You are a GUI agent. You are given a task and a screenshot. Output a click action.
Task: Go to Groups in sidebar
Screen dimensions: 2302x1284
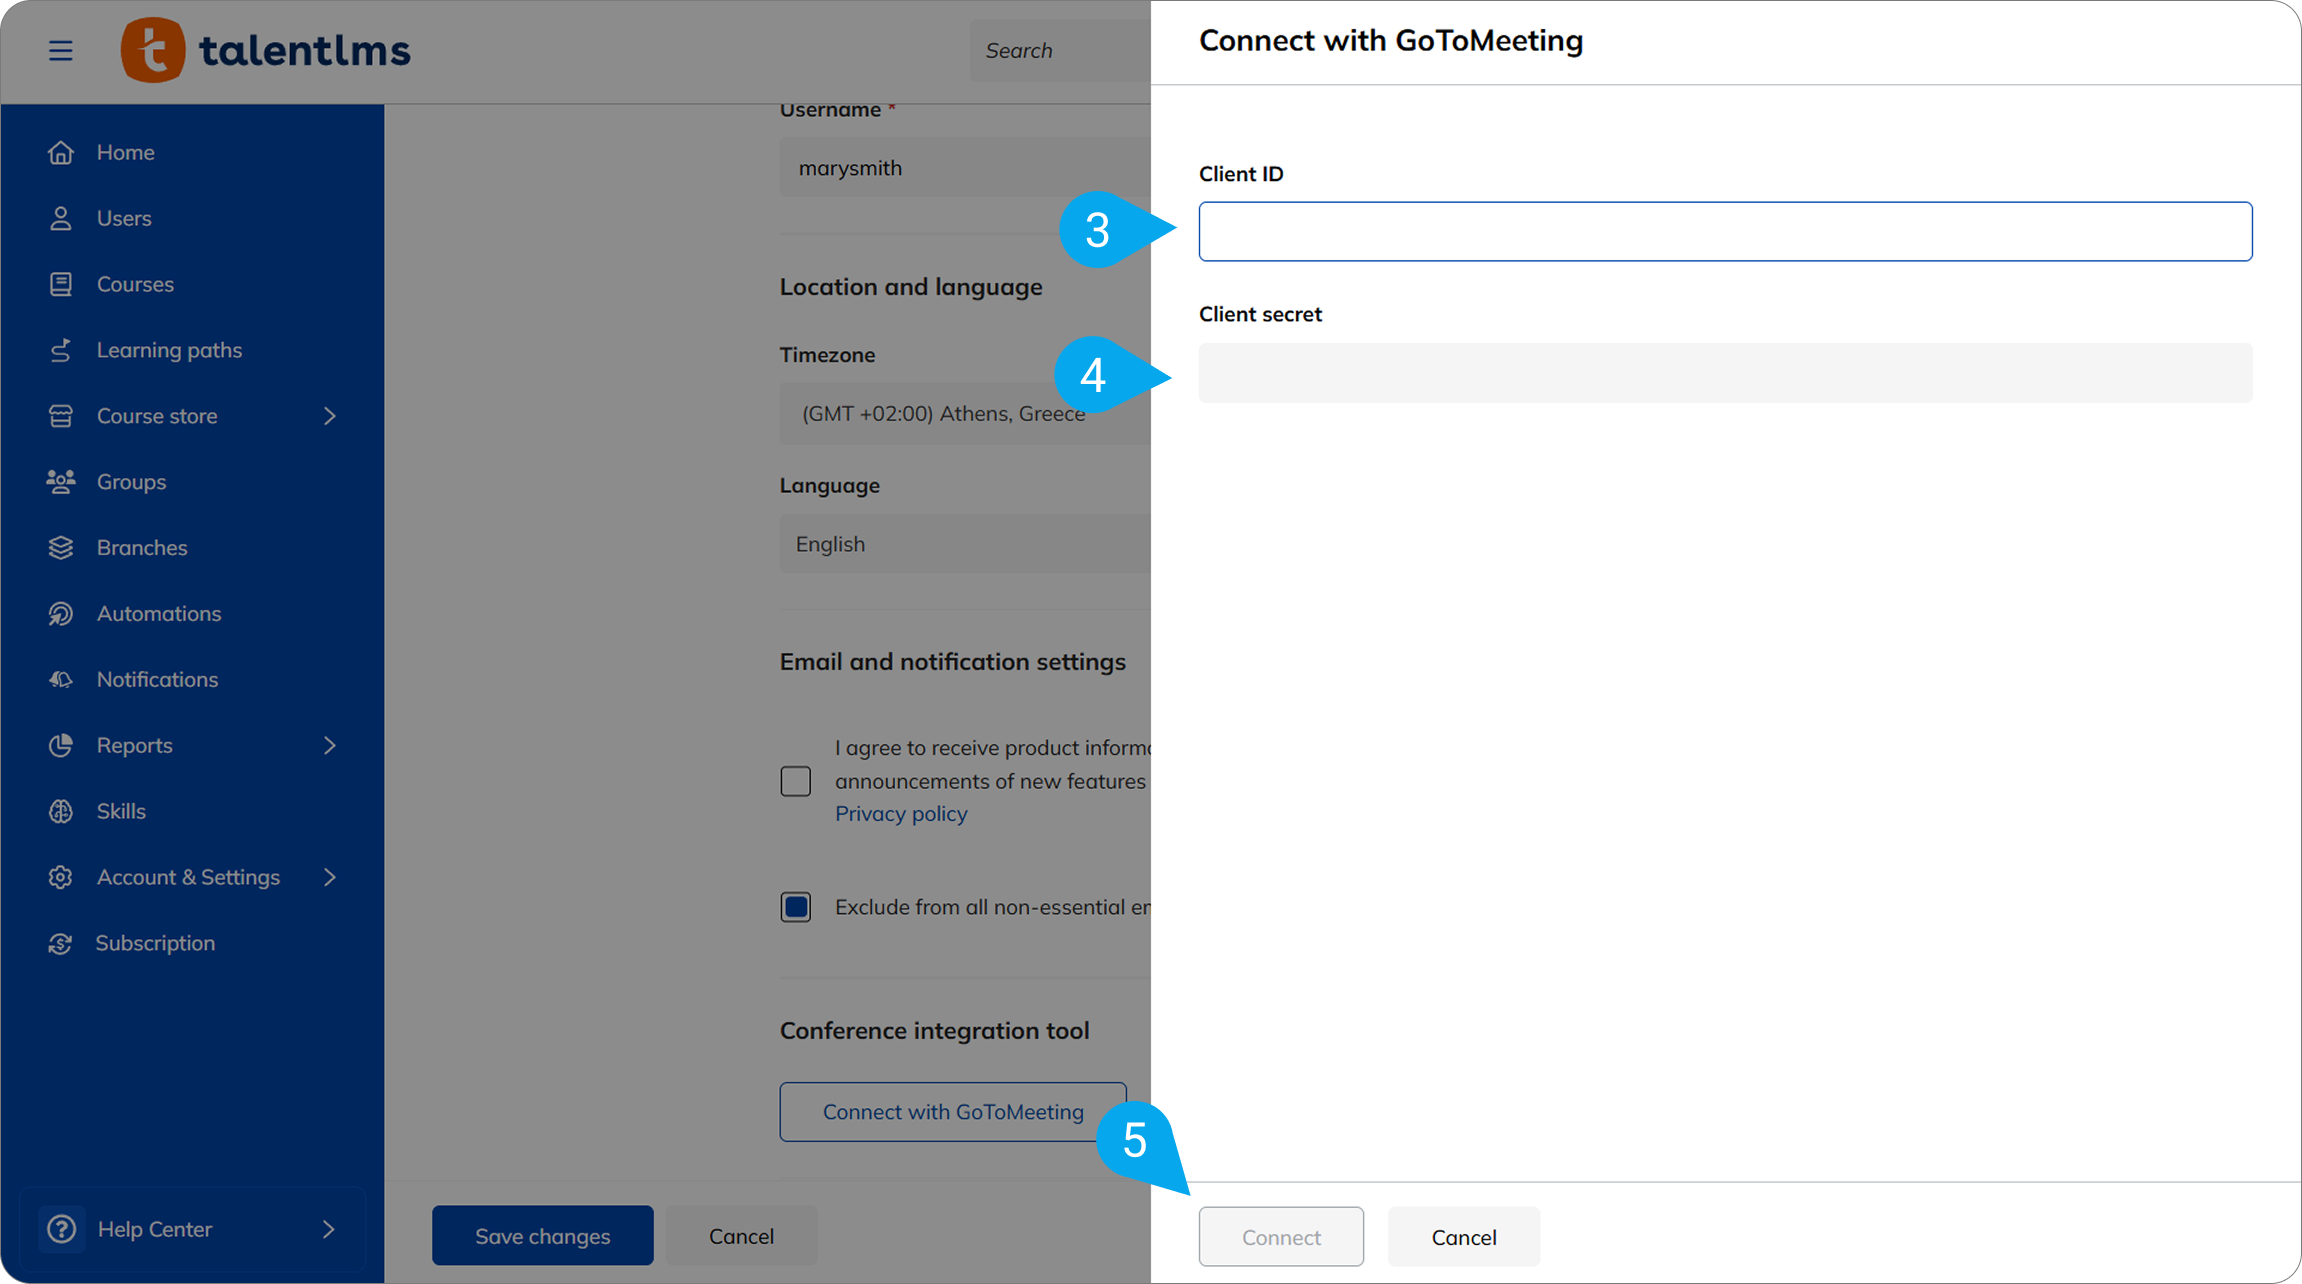tap(131, 482)
